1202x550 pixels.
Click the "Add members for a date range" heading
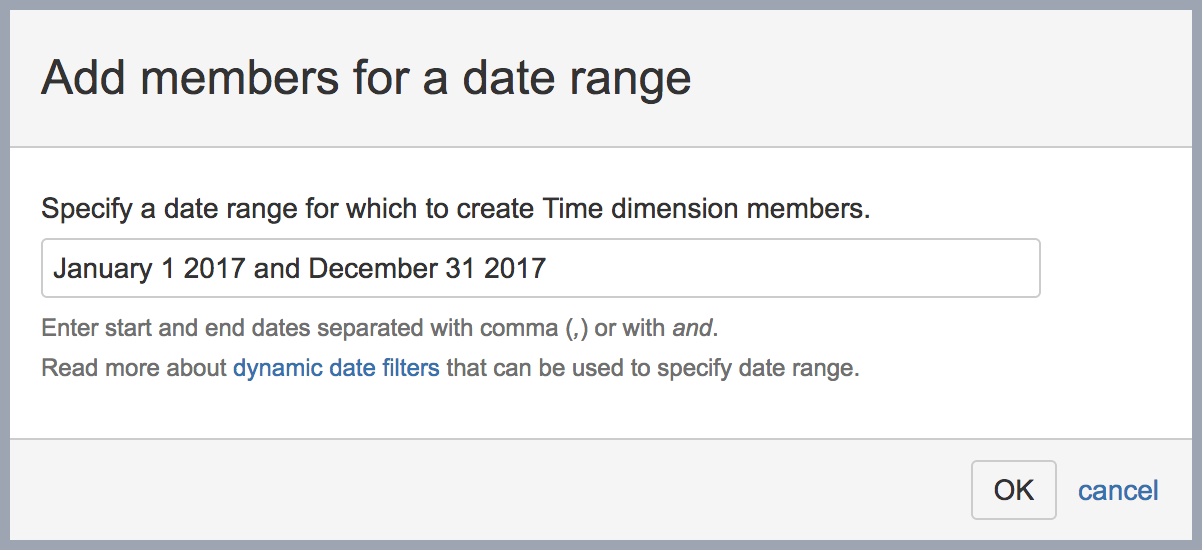click(366, 78)
